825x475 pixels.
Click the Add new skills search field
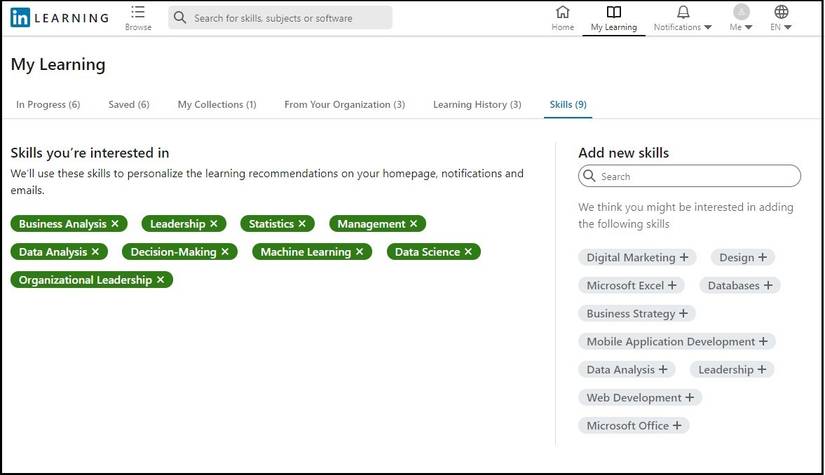689,176
